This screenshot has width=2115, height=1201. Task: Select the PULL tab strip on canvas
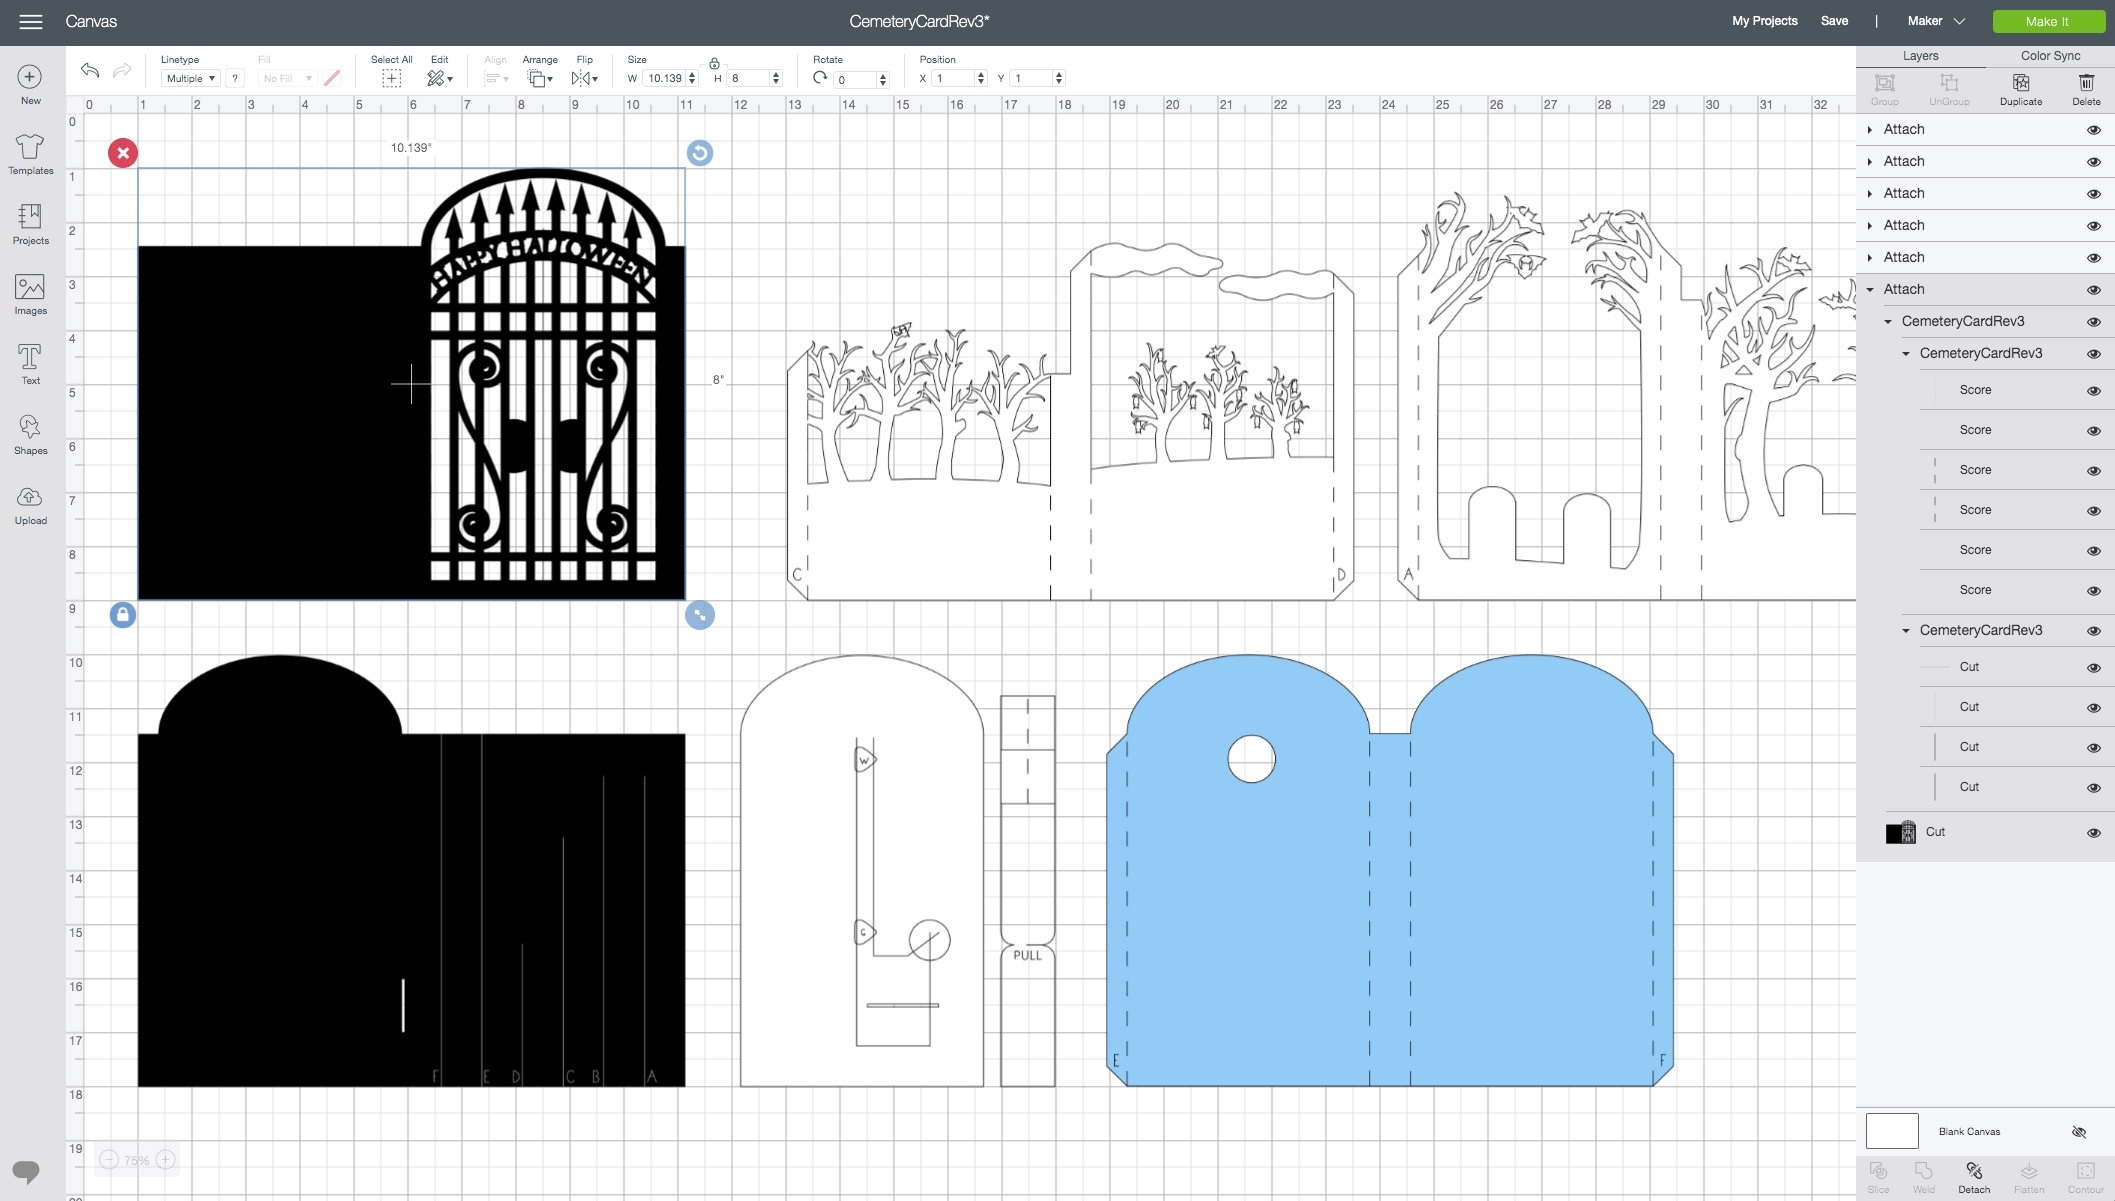(x=1028, y=890)
